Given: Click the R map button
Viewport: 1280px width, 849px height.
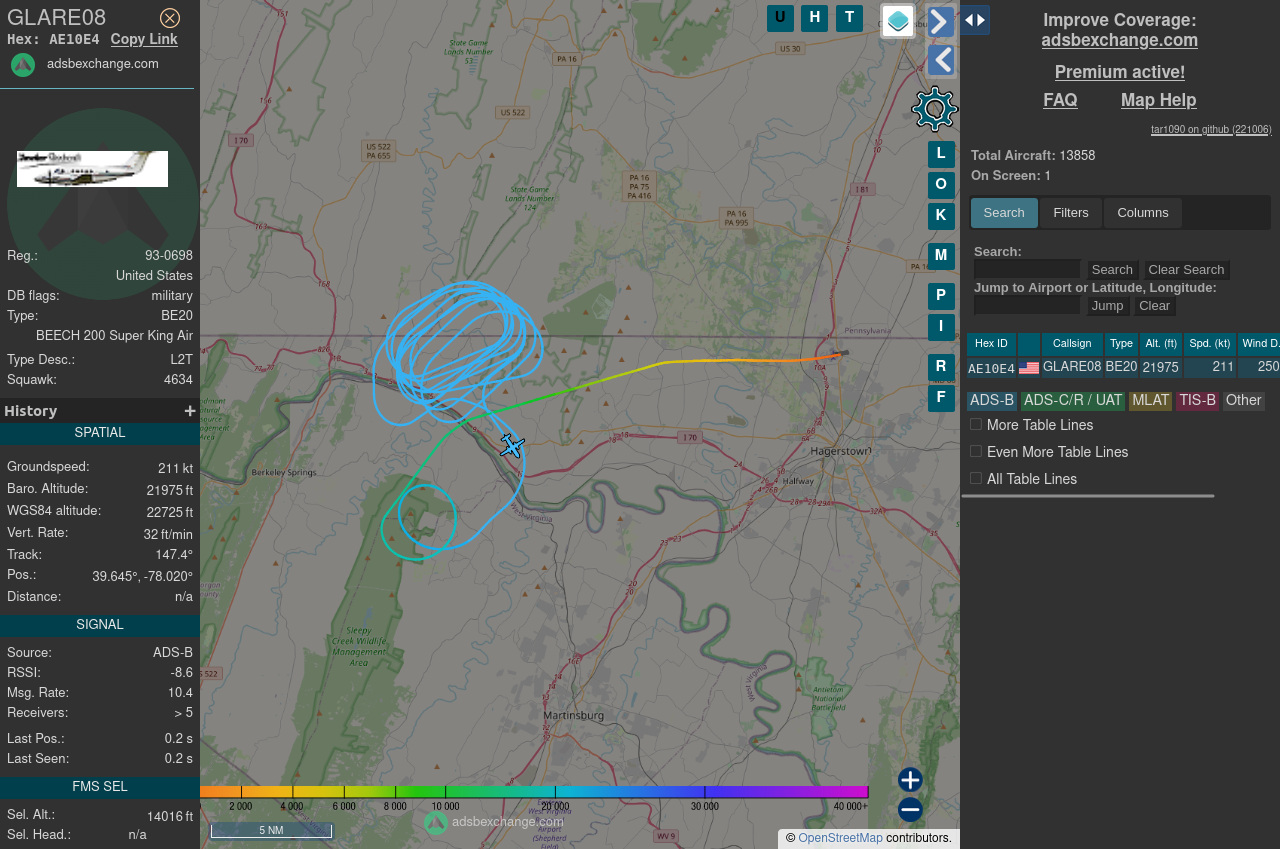Looking at the screenshot, I should (941, 367).
